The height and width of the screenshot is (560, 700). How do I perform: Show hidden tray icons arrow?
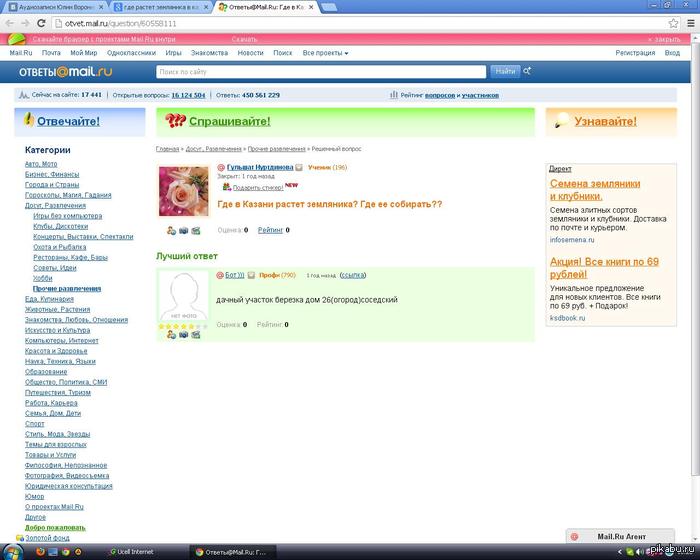click(x=620, y=552)
